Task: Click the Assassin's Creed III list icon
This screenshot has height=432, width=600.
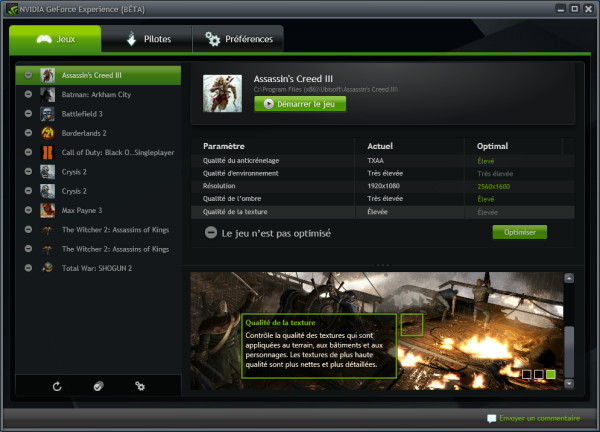Action: tap(47, 75)
